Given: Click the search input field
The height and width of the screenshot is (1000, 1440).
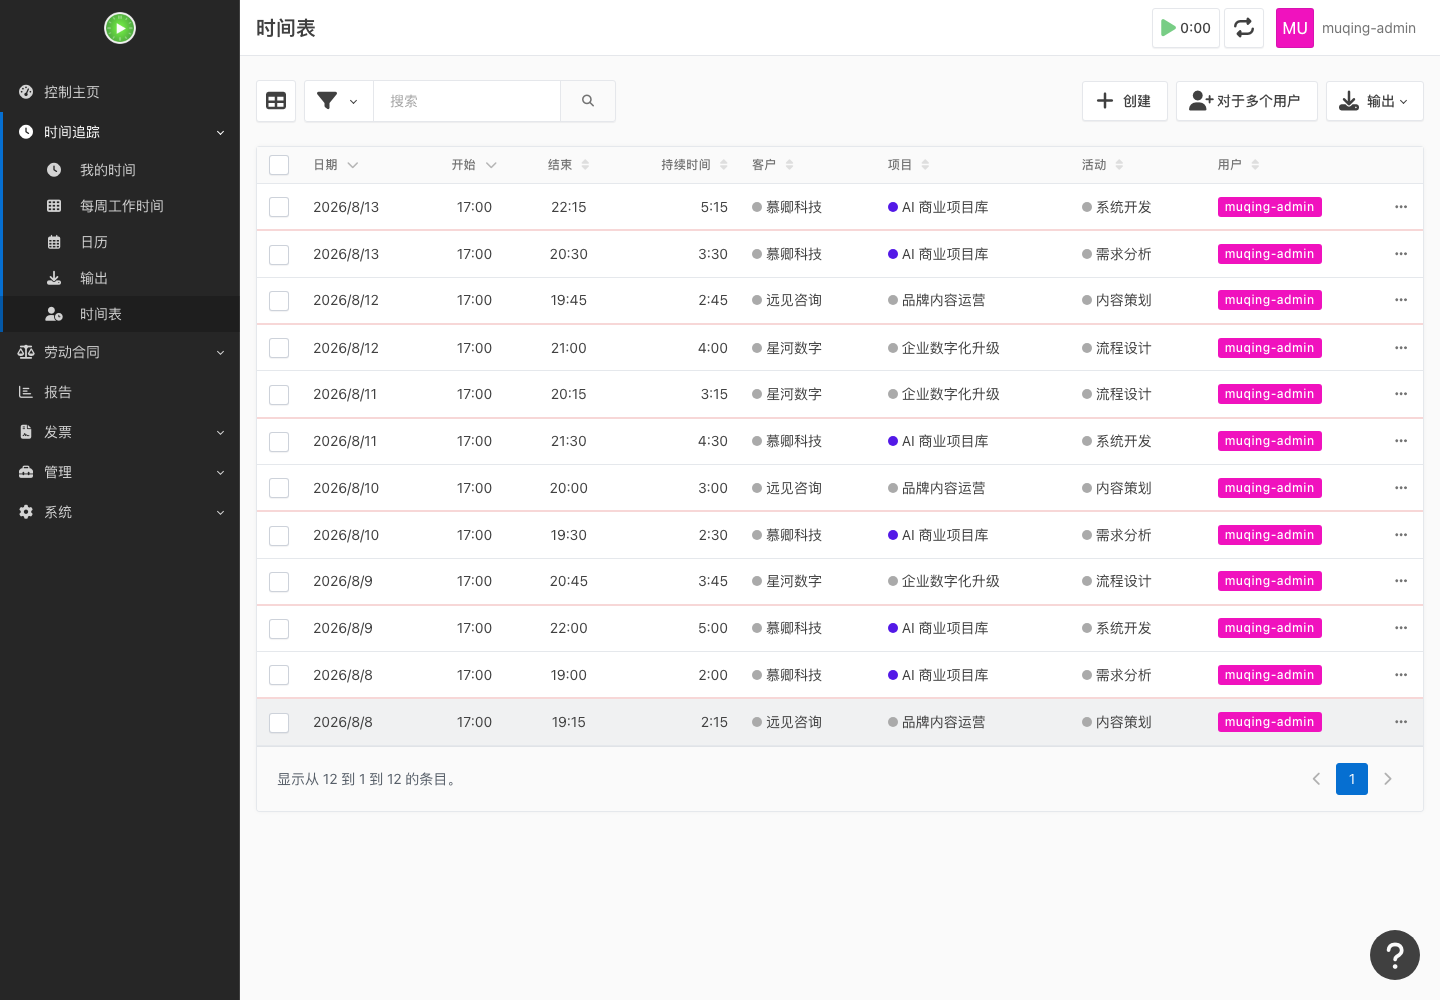Looking at the screenshot, I should (x=467, y=101).
